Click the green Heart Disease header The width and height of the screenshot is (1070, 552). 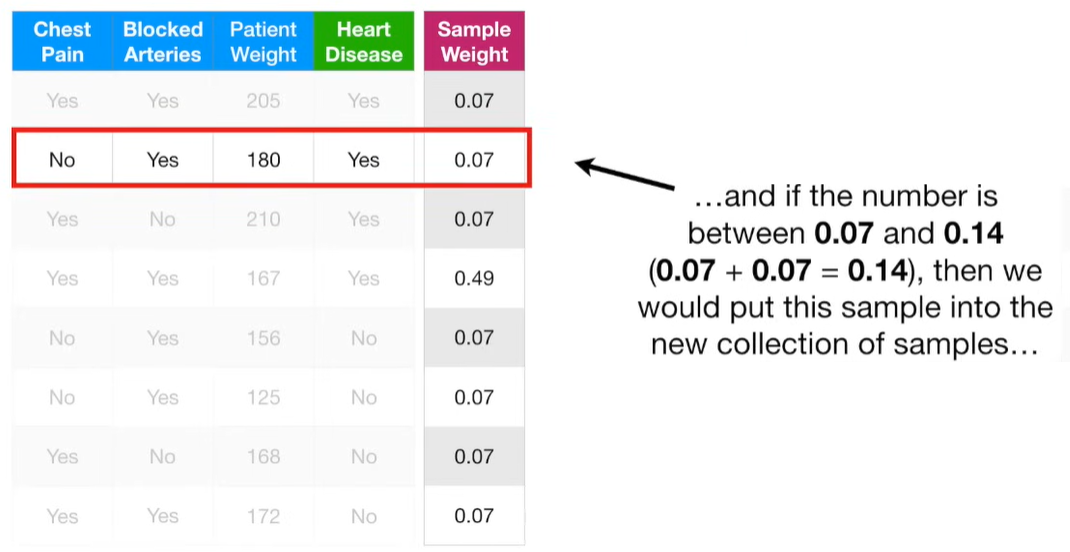(364, 41)
